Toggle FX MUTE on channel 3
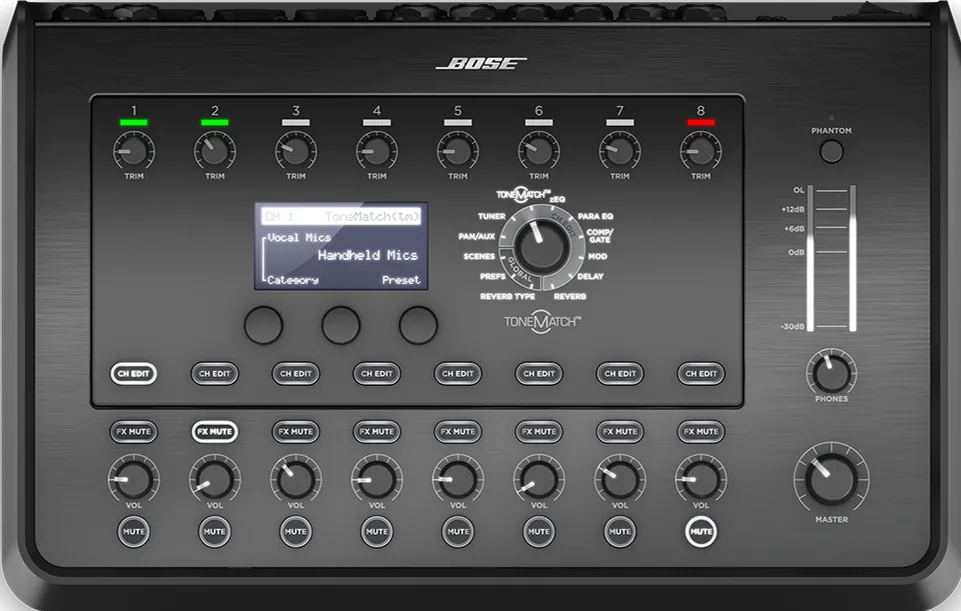This screenshot has height=611, width=961. [x=295, y=431]
